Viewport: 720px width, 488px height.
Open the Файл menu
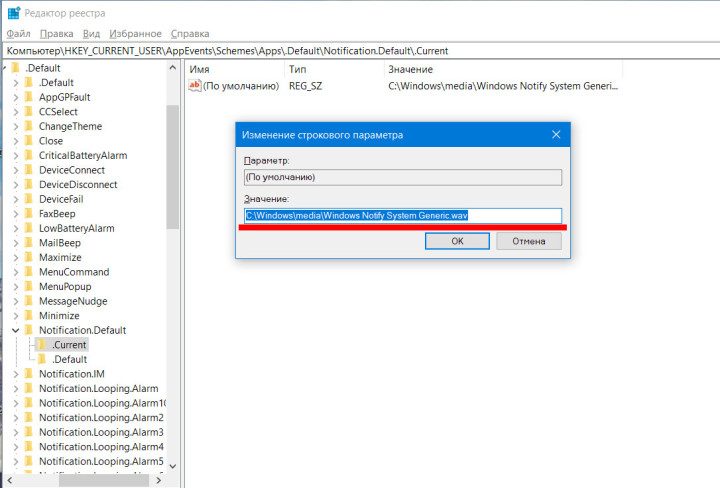(18, 33)
